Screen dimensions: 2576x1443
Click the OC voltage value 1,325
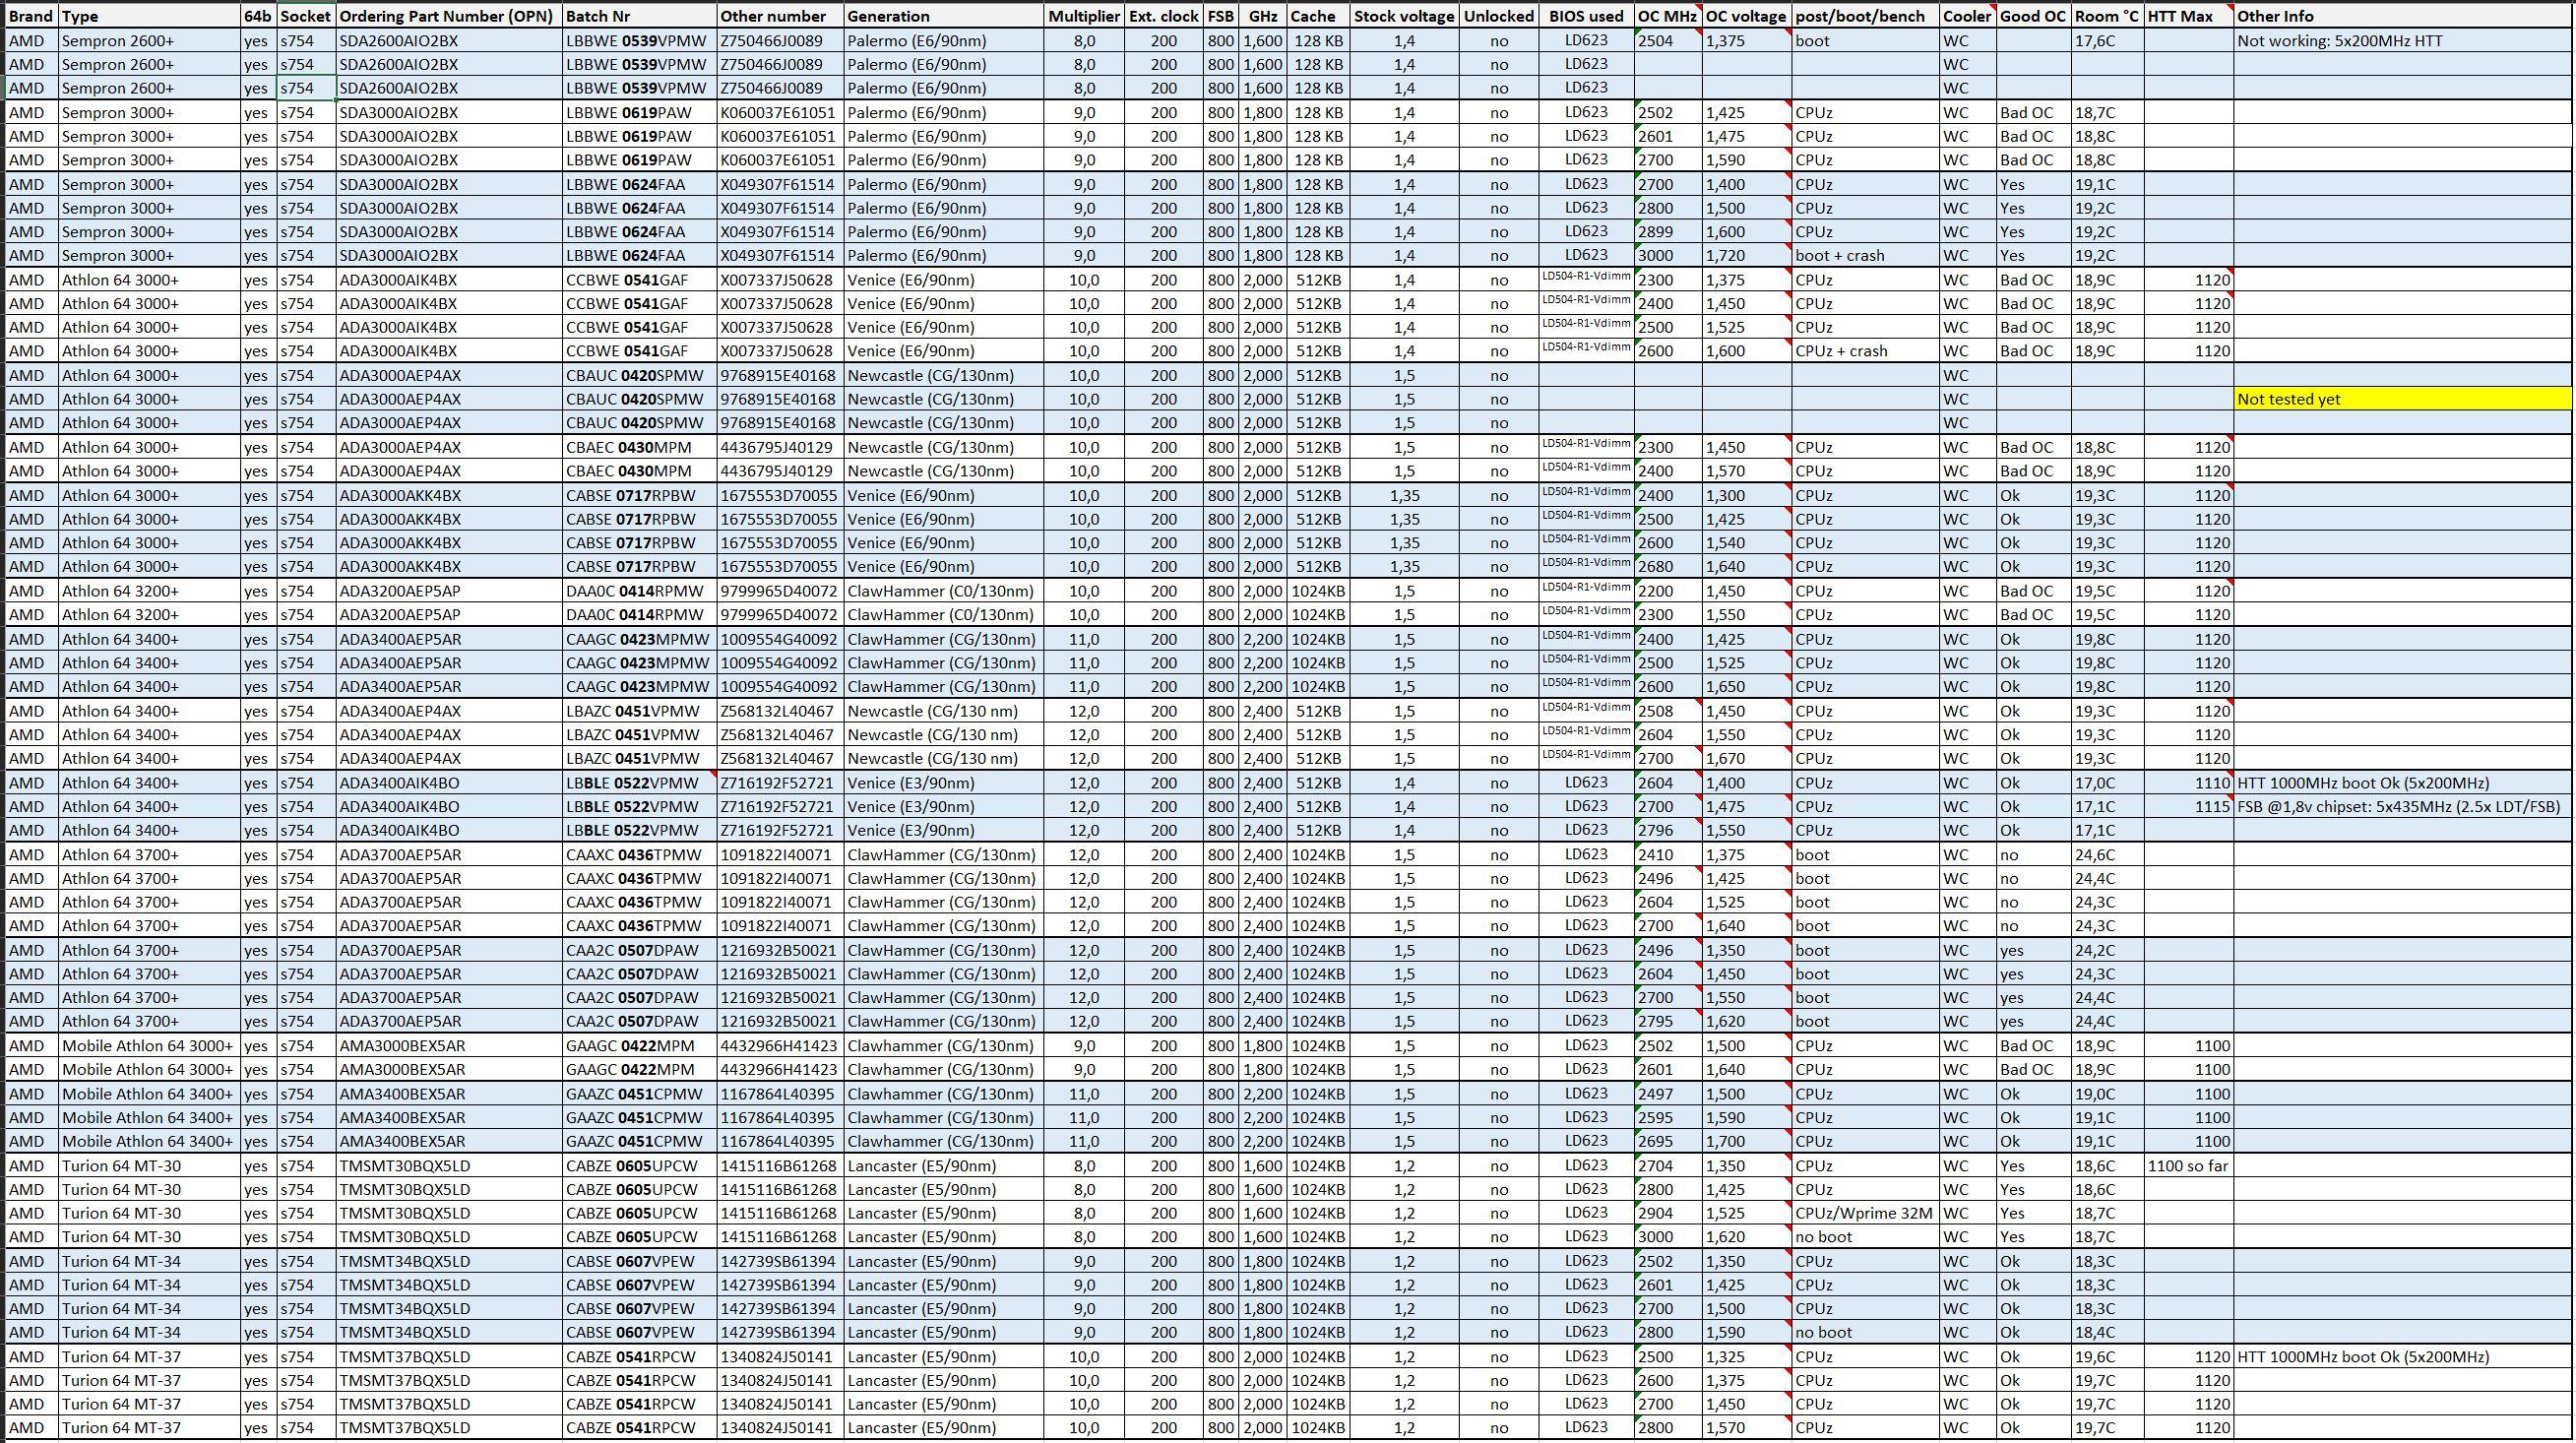[1747, 1357]
